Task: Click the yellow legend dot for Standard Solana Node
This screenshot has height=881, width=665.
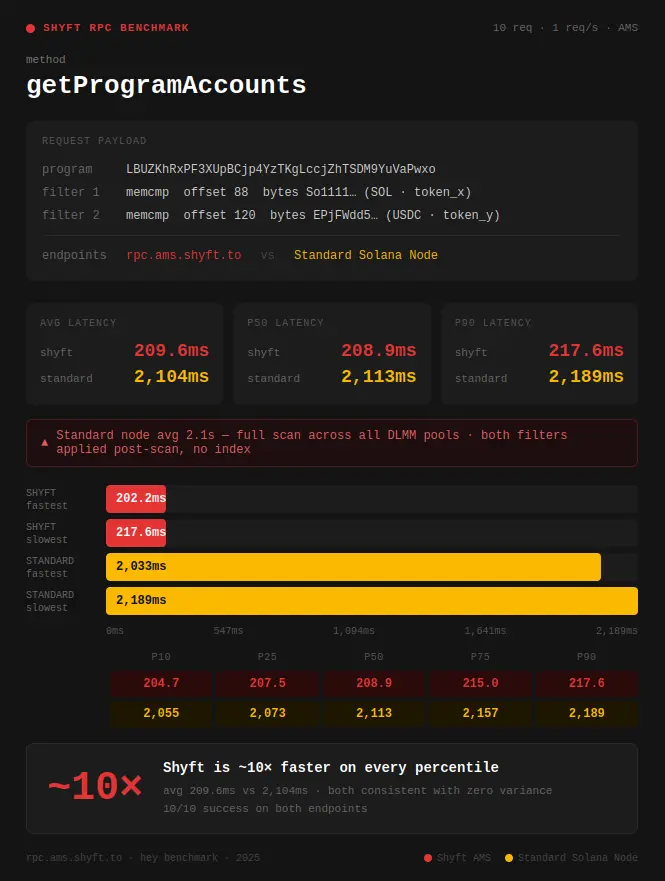Action: click(509, 858)
